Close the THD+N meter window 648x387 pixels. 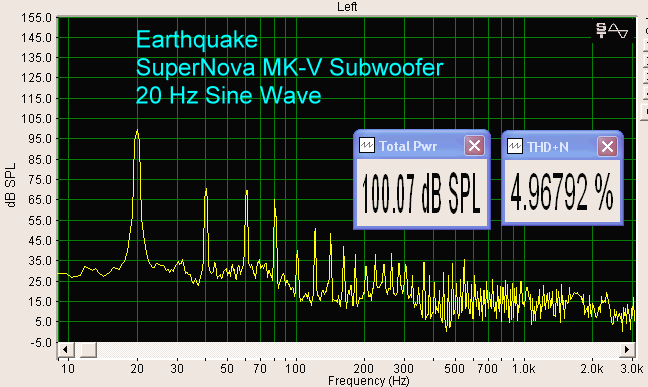[x=608, y=146]
